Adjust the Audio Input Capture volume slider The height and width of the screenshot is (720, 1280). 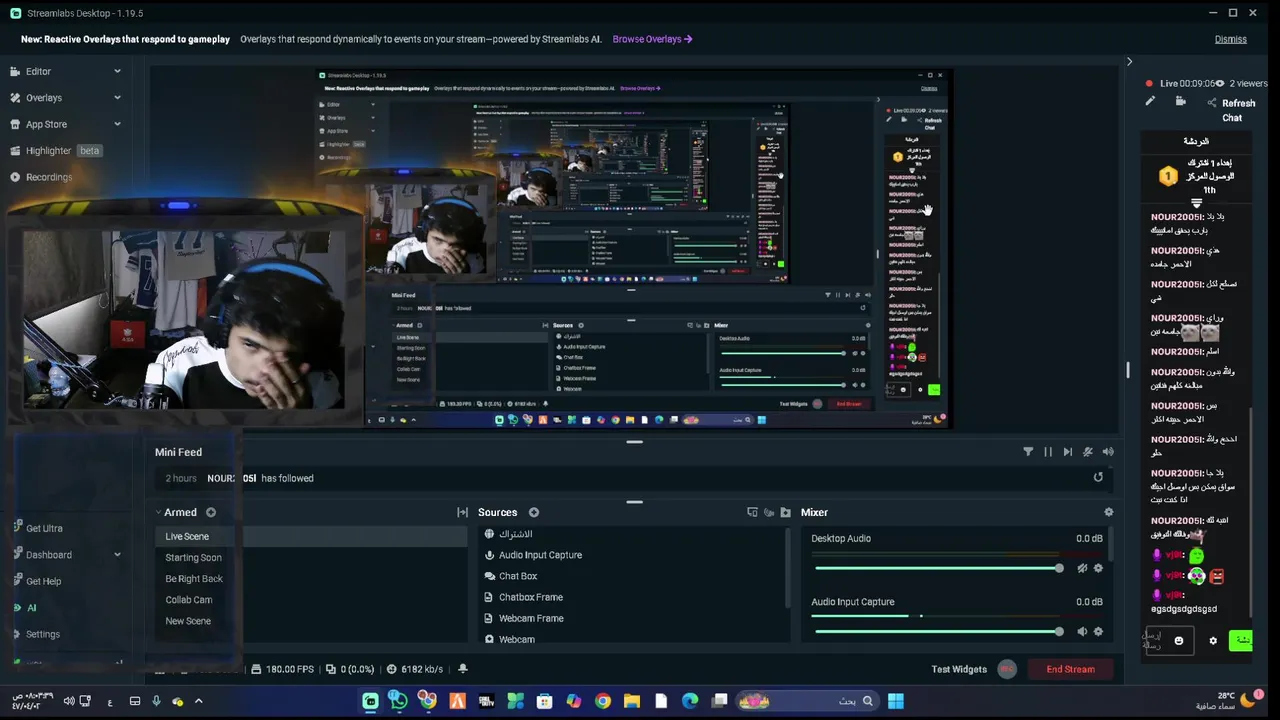[x=938, y=632]
